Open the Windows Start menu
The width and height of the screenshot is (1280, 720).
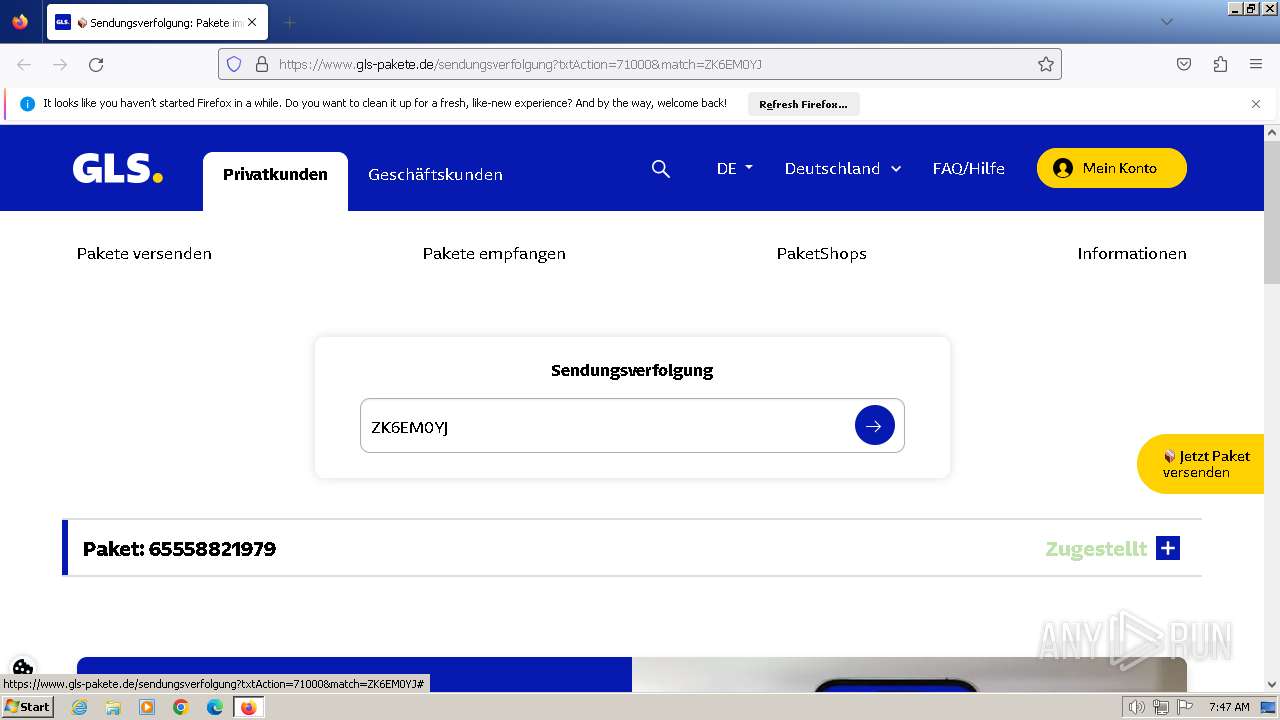[27, 706]
